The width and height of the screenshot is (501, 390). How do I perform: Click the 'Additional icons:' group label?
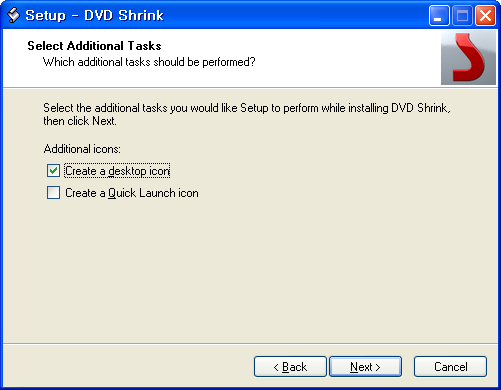[82, 149]
